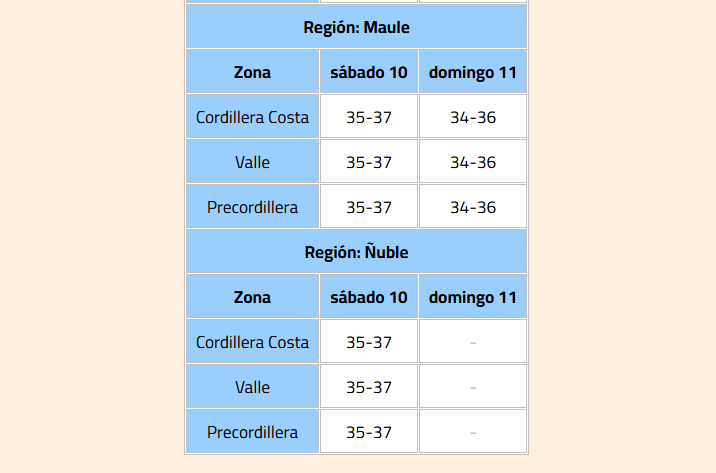This screenshot has height=473, width=716.
Task: Click Zona column header in Ñuble table
Action: (x=252, y=297)
